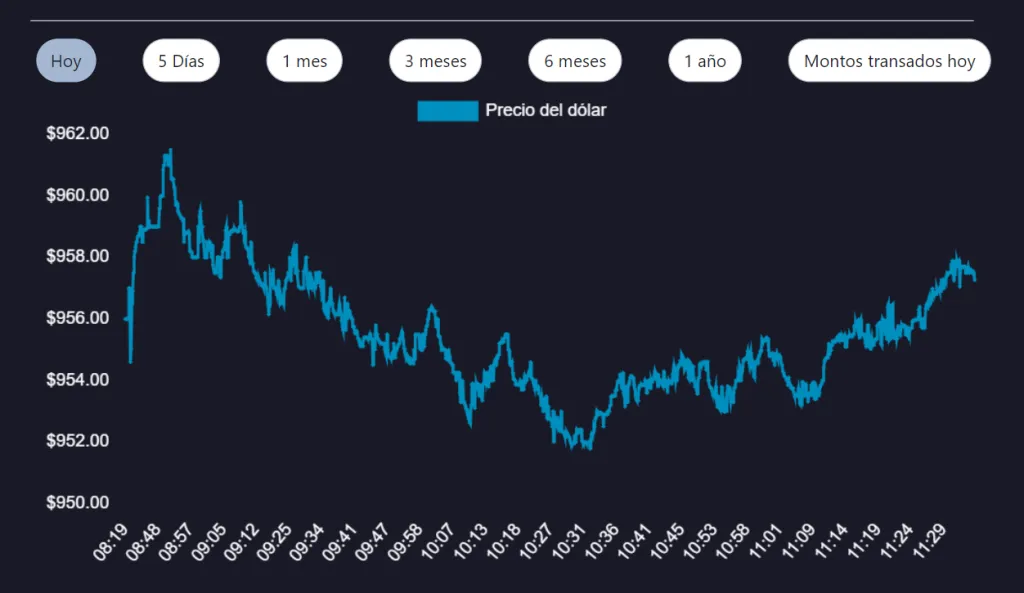Select the 'Hoy' time range tab
The image size is (1024, 593).
pyautogui.click(x=66, y=60)
